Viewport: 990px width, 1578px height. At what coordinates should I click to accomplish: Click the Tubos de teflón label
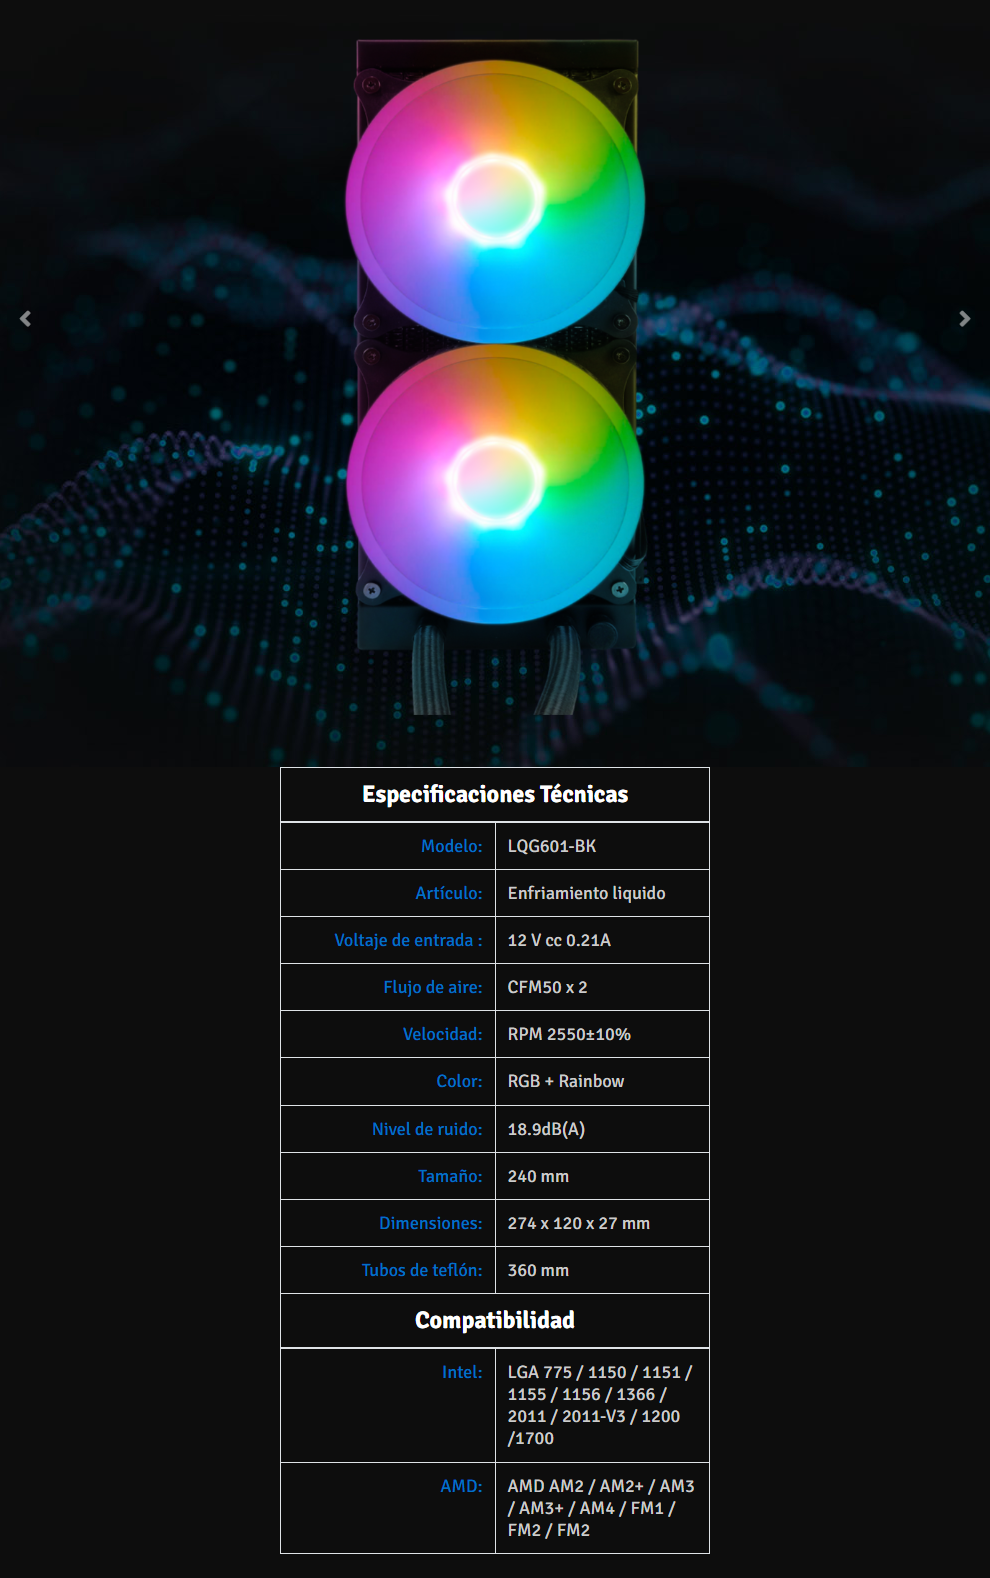[x=422, y=1270]
